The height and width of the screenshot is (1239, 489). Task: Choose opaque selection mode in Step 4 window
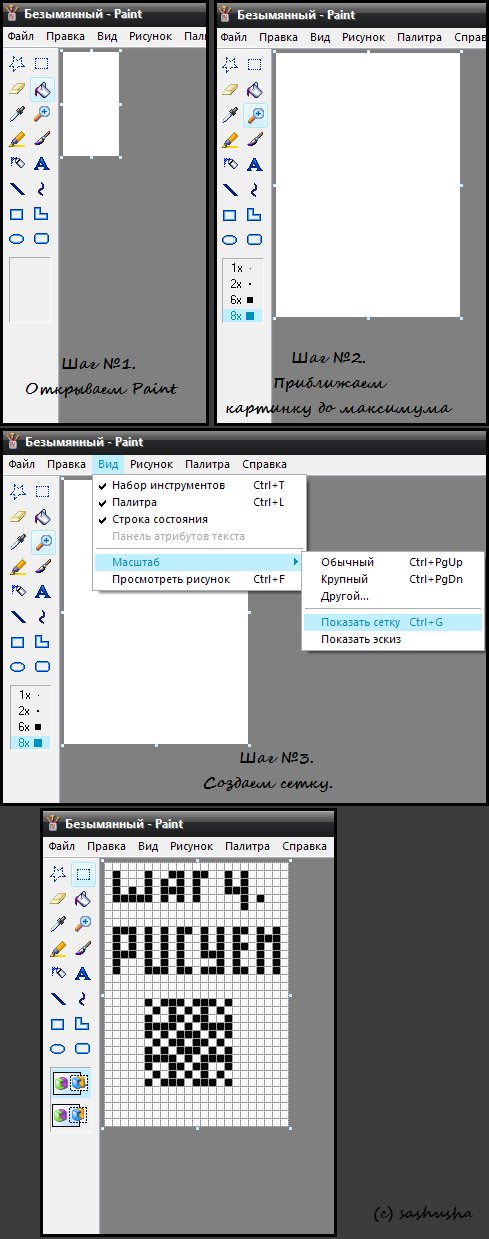point(70,1084)
